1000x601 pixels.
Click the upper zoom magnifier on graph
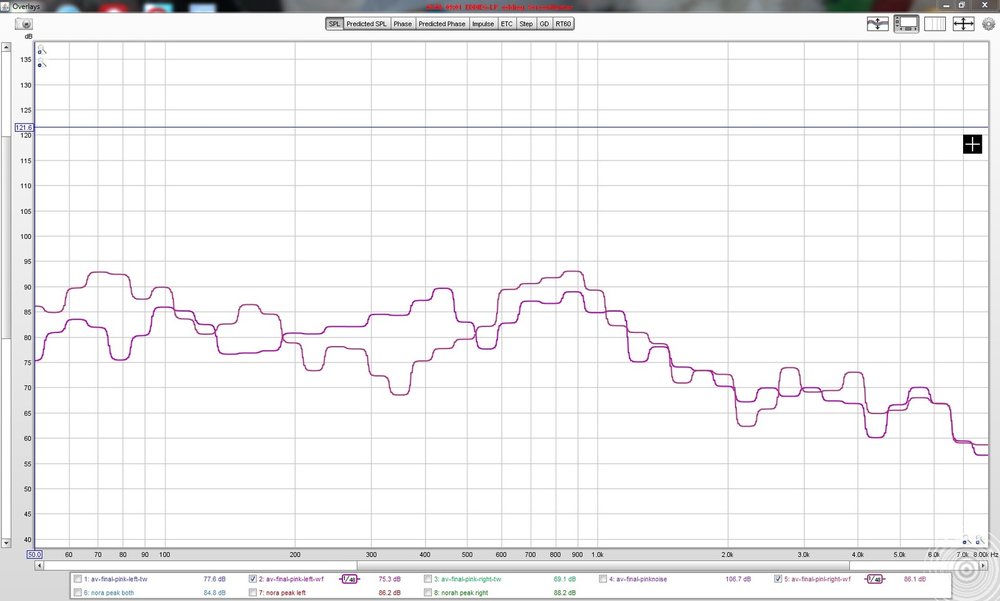41,50
